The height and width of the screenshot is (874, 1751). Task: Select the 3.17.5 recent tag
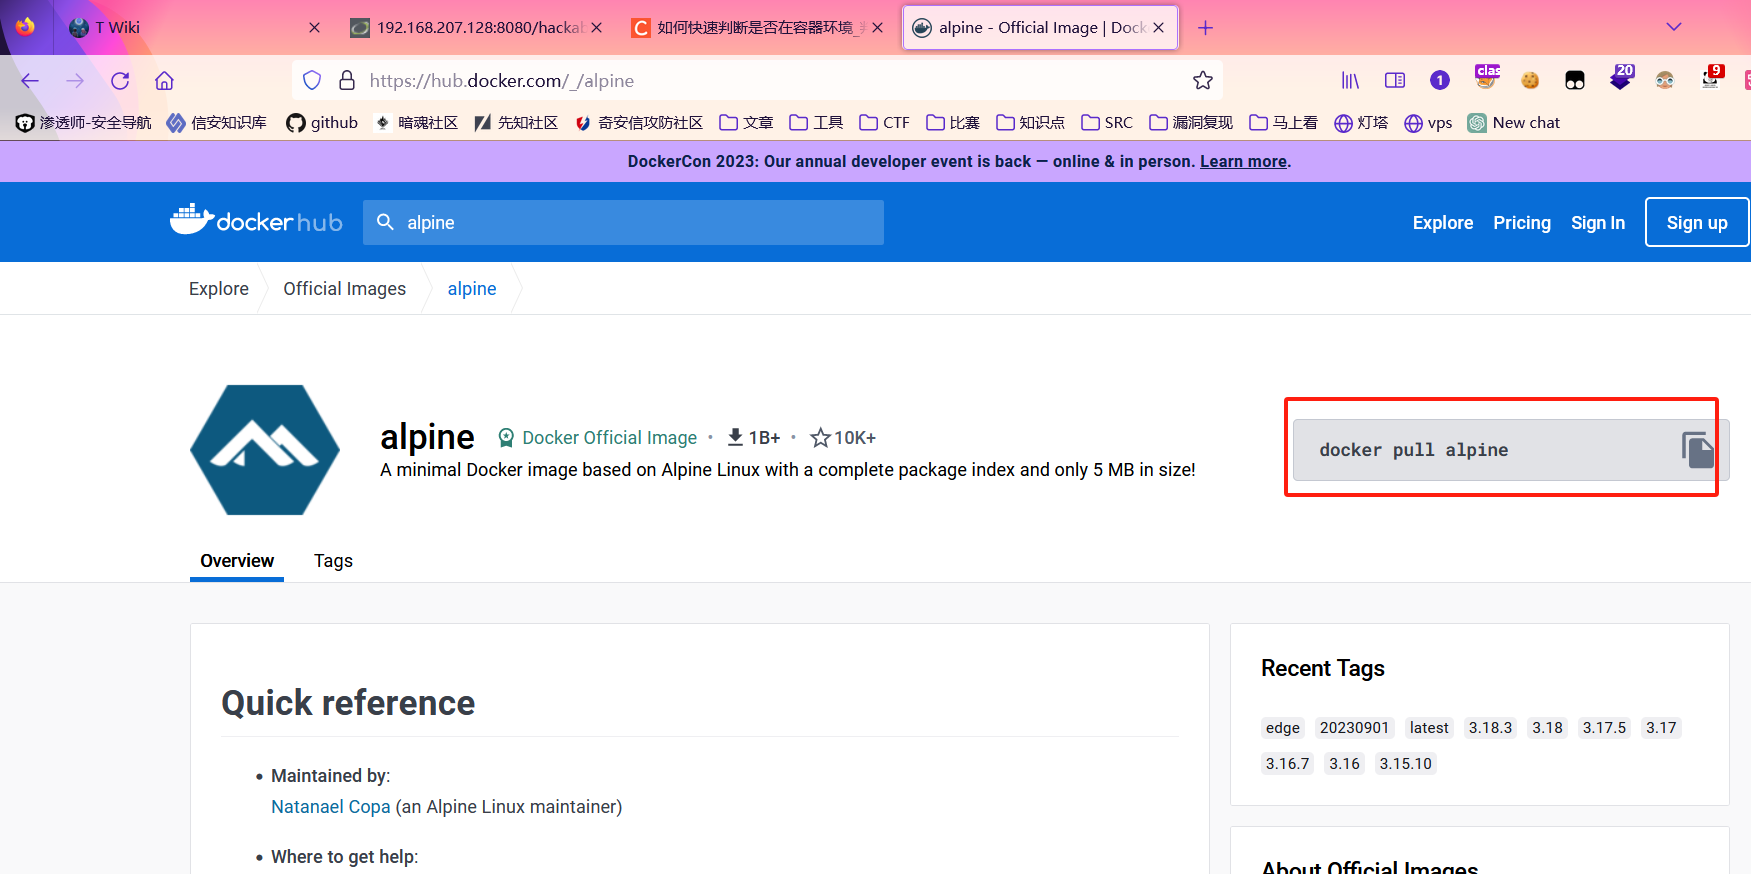pos(1604,728)
